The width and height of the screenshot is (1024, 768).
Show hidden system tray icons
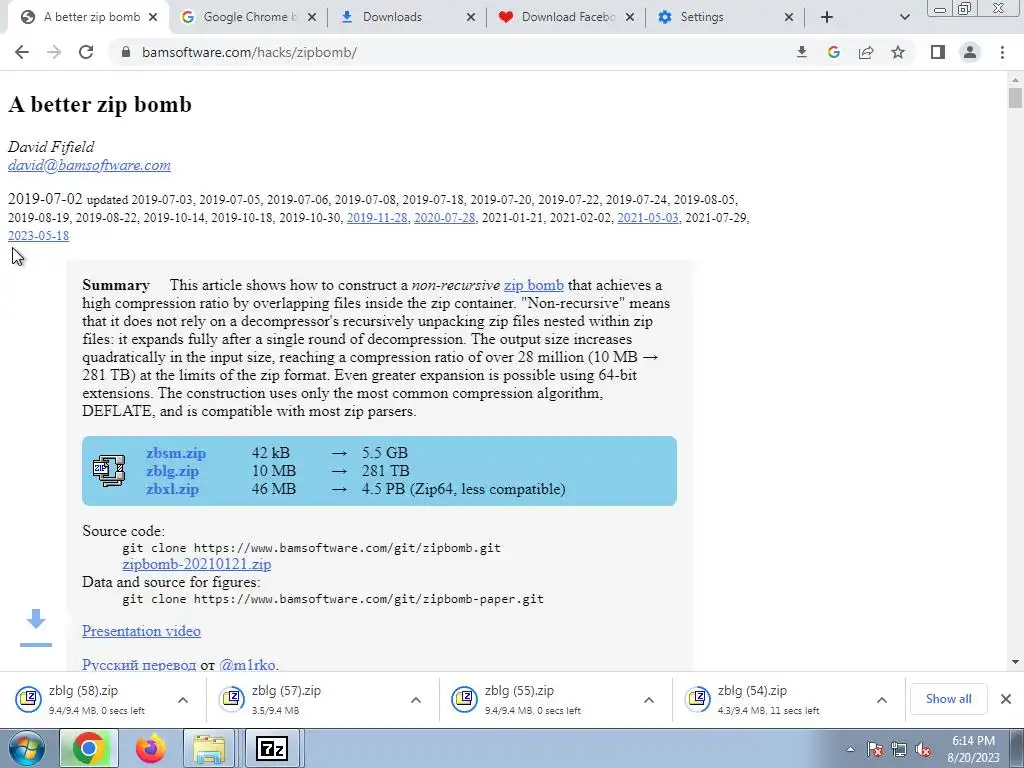850,749
